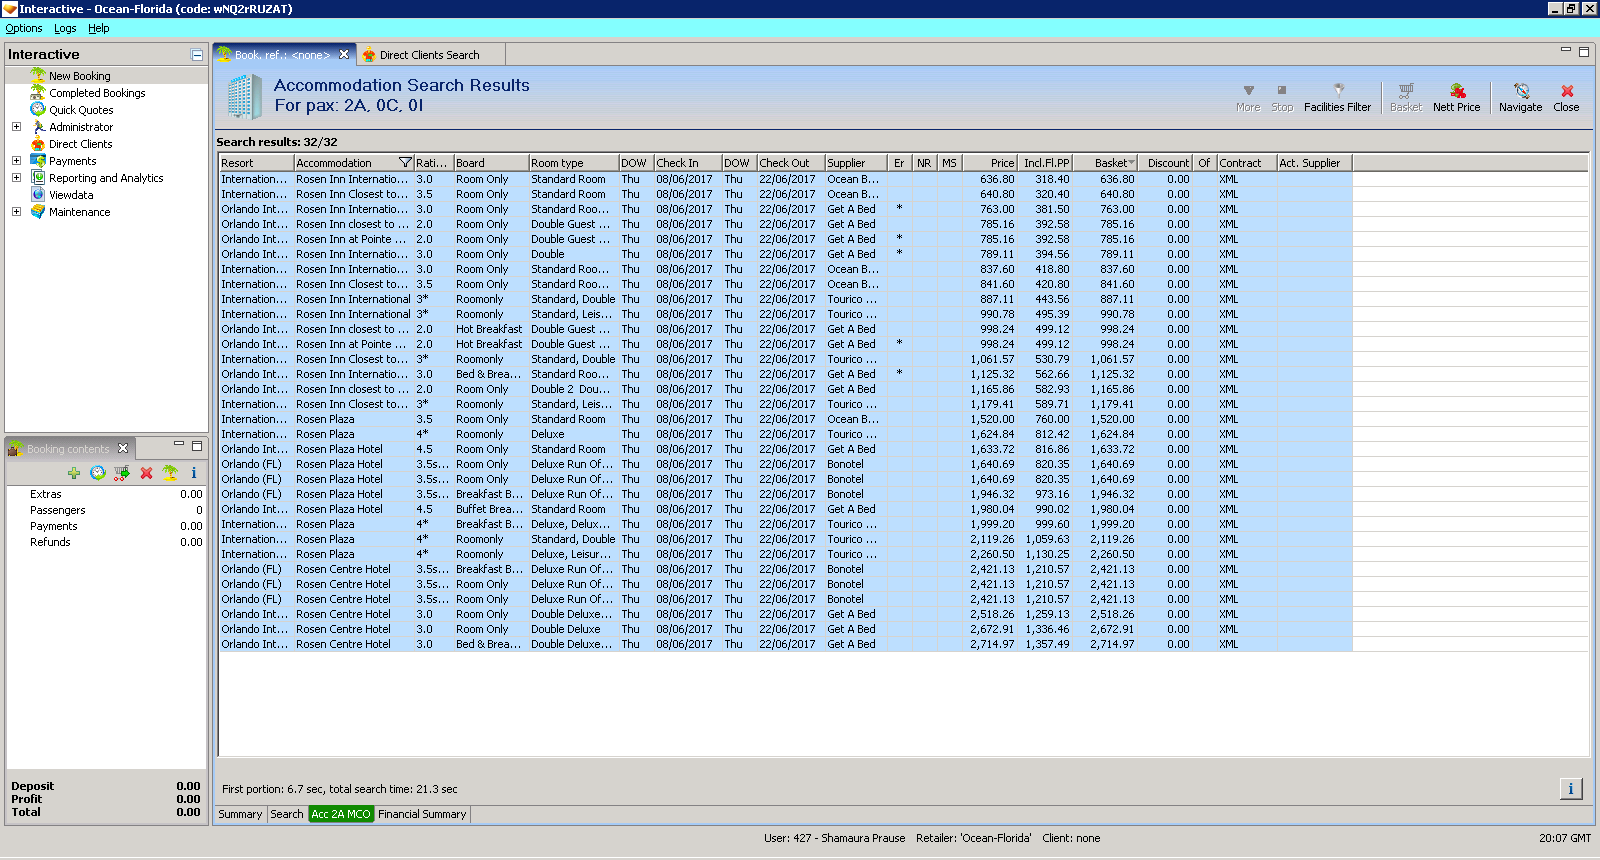Expand the Payments tree node

pyautogui.click(x=16, y=161)
